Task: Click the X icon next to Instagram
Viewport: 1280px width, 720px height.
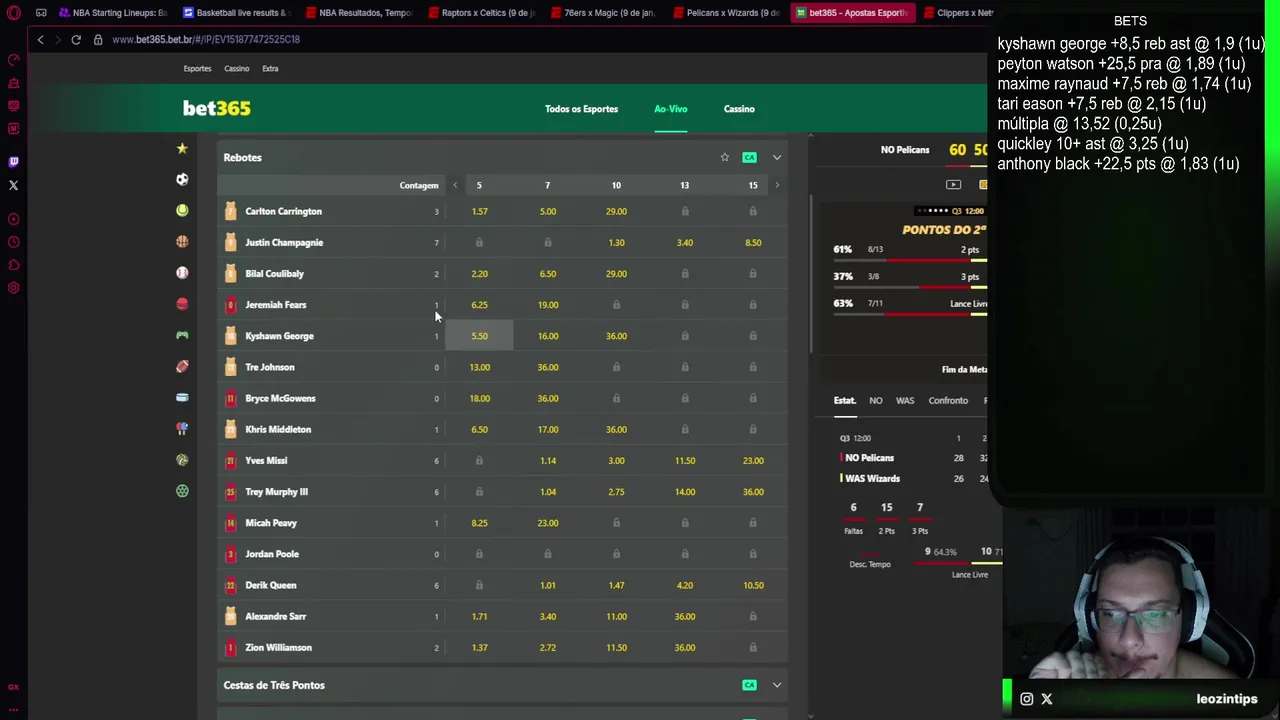Action: click(x=1047, y=699)
